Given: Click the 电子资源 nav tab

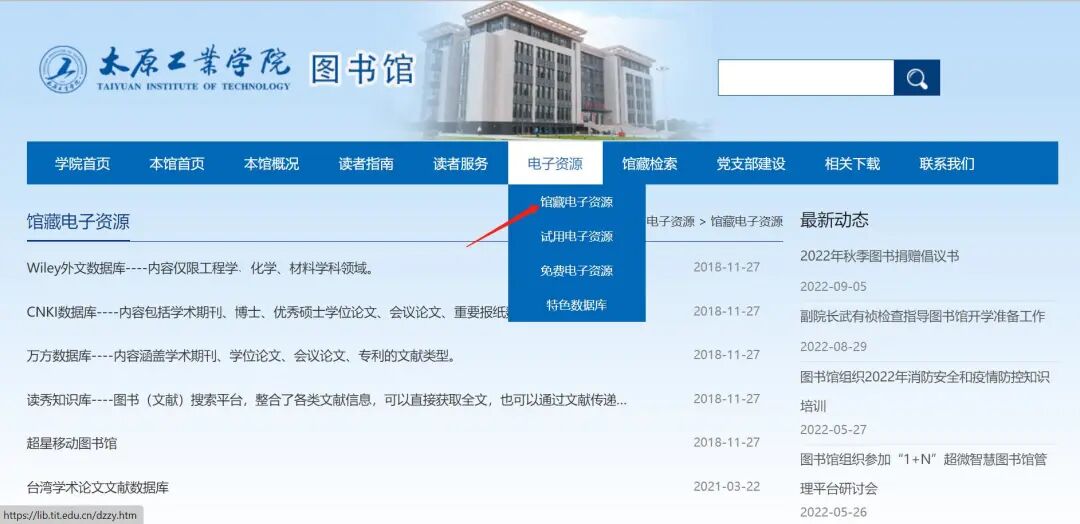Looking at the screenshot, I should pos(555,164).
